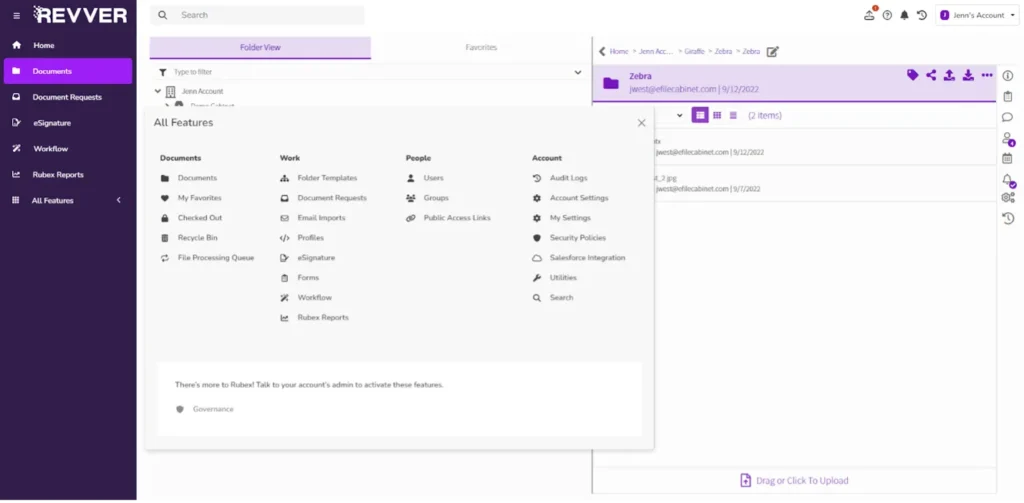Open the top bar notifications bell

(904, 15)
